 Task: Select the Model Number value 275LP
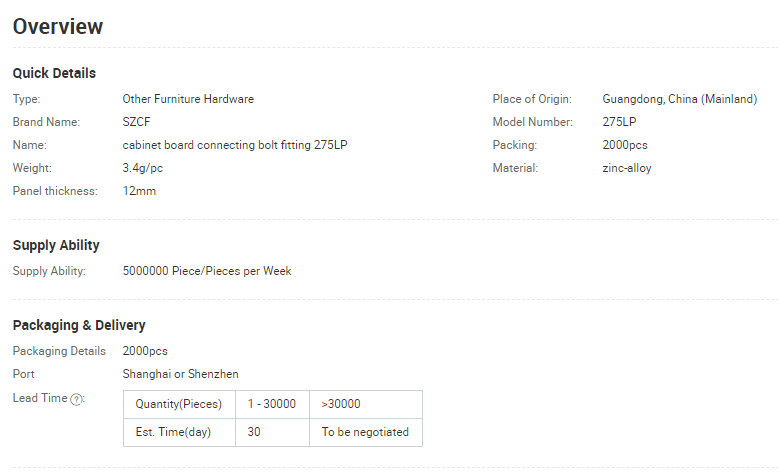tap(619, 122)
